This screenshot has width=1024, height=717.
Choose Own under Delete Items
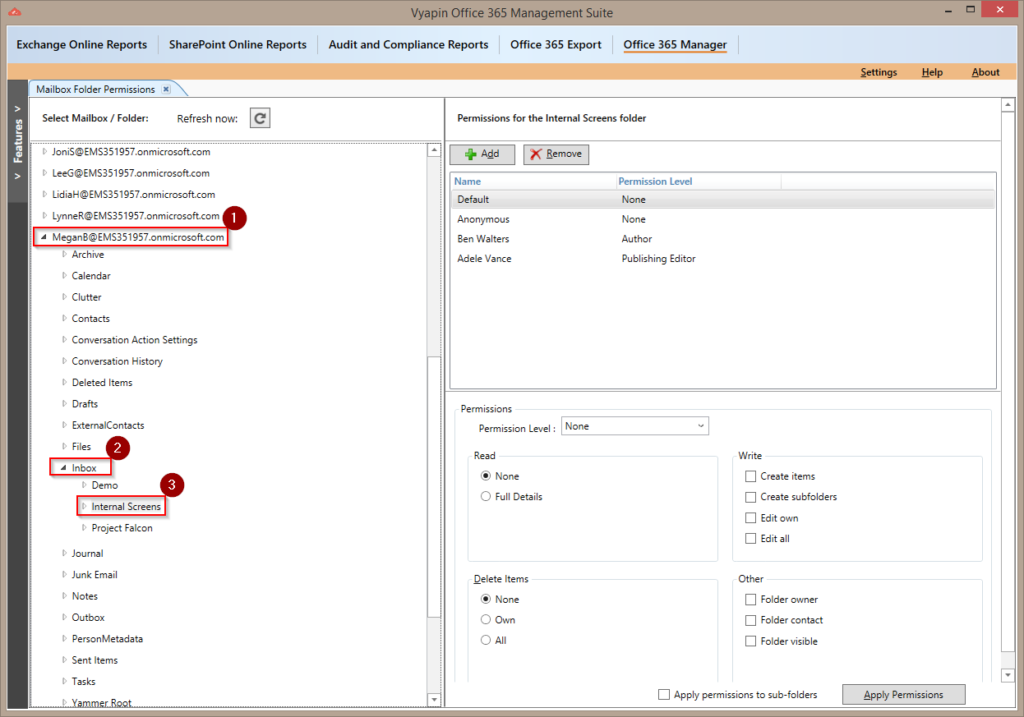[x=486, y=620]
